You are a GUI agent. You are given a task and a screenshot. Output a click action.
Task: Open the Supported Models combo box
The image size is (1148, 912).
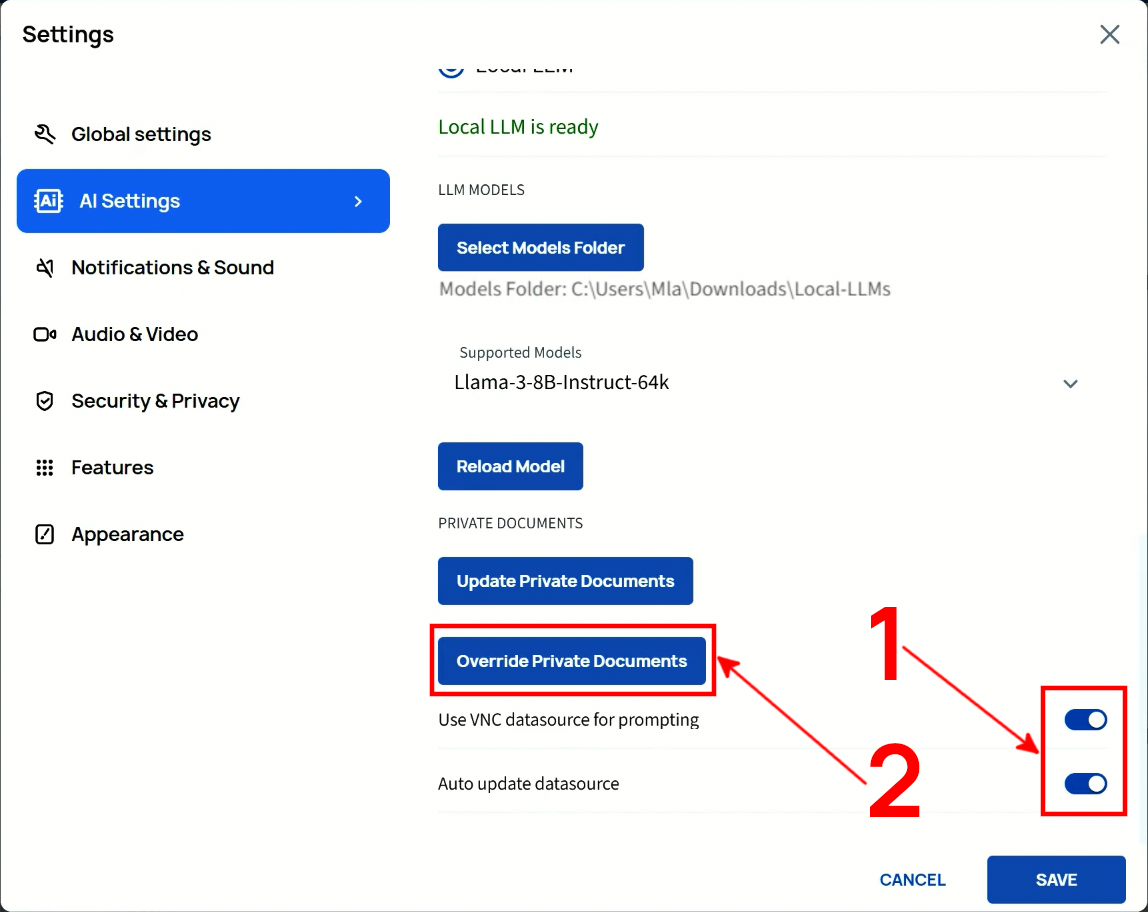pyautogui.click(x=760, y=382)
